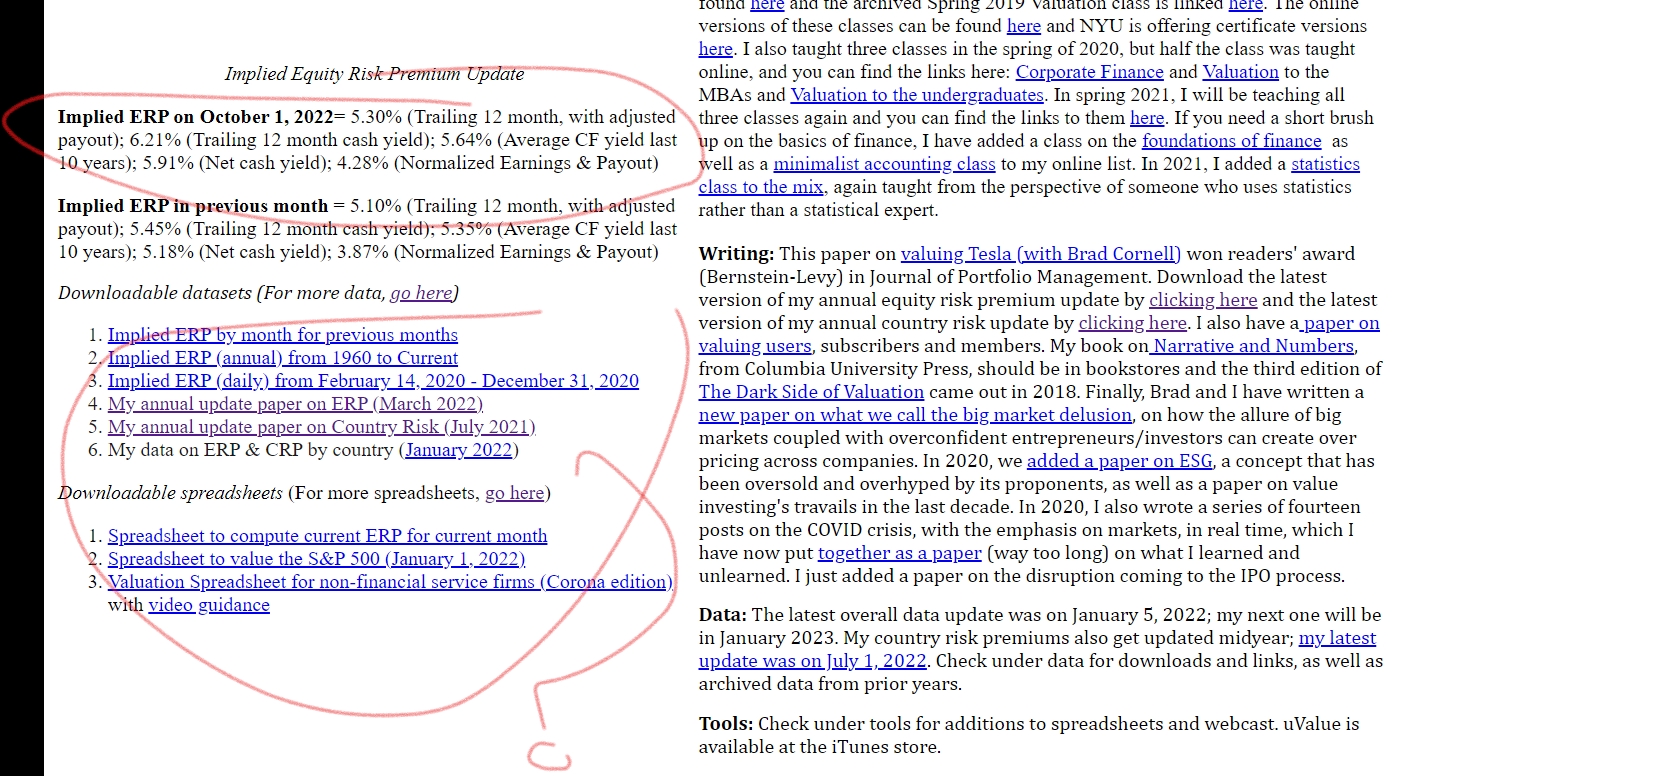Image resolution: width=1665 pixels, height=776 pixels.
Task: Click the bold 'Tools:' label
Action: 726,724
